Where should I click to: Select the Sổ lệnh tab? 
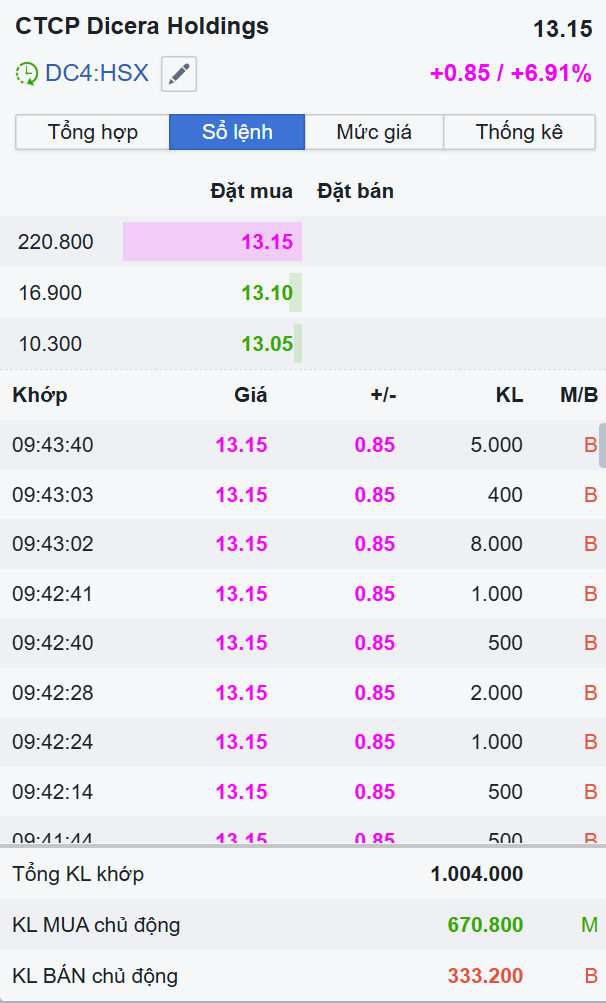[x=237, y=132]
